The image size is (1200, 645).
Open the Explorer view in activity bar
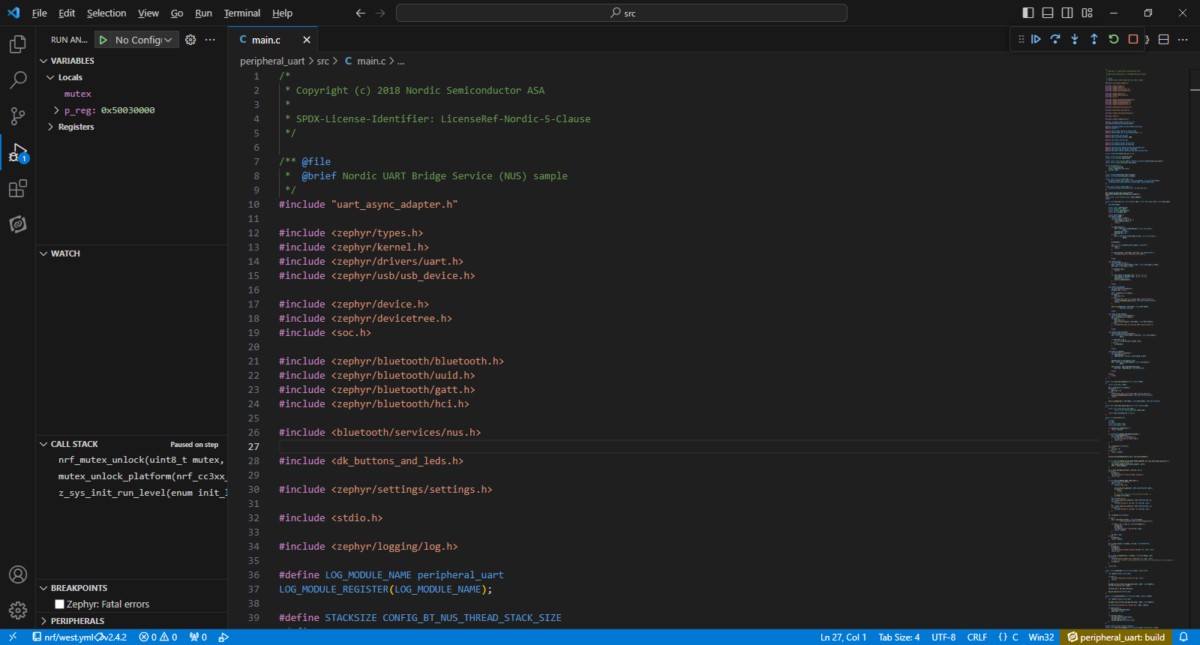click(18, 44)
